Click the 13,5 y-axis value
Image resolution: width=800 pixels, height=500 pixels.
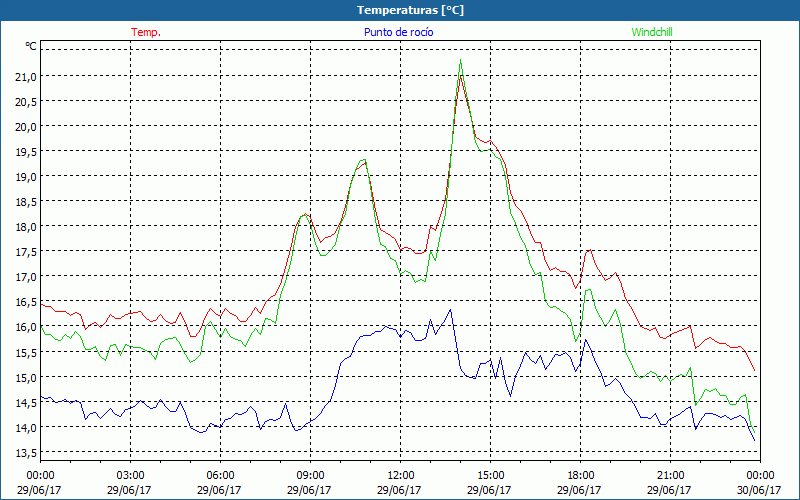(26, 453)
